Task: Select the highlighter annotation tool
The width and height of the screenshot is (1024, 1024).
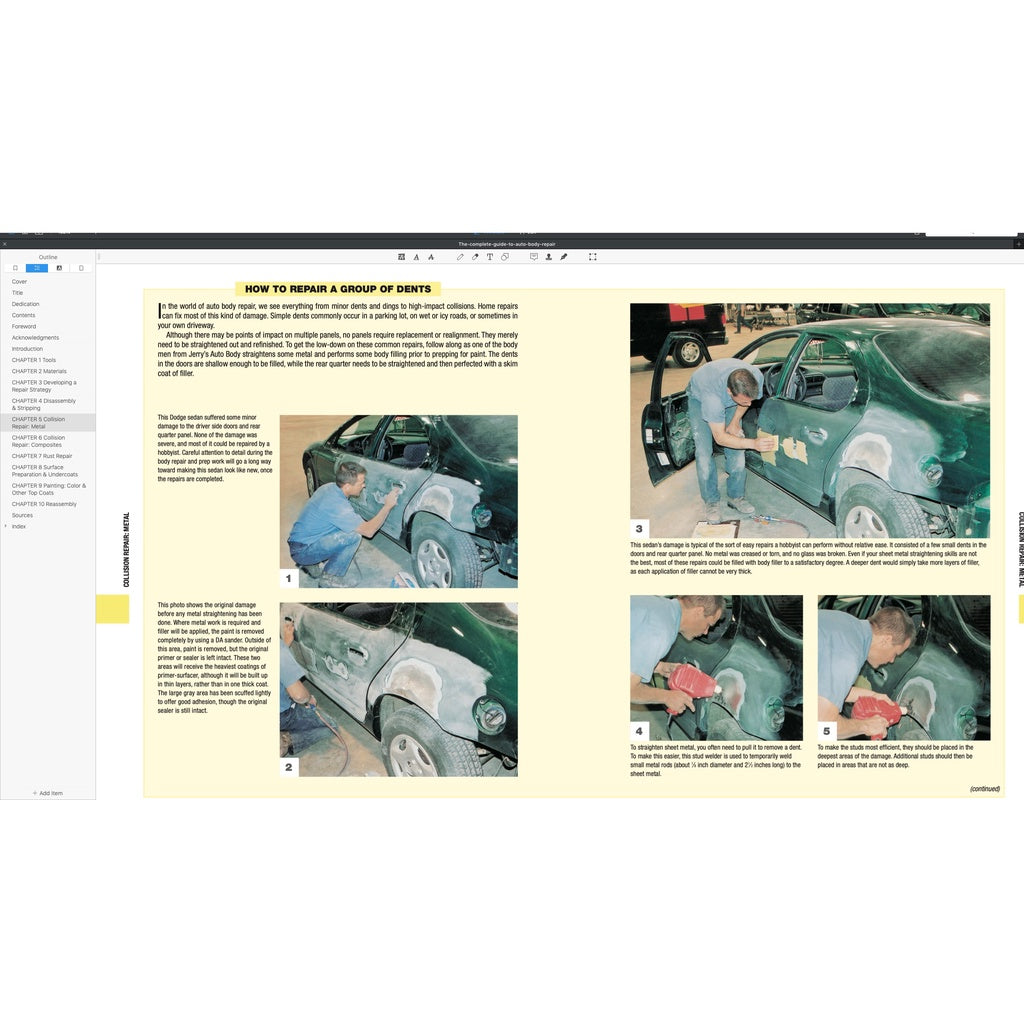Action: pos(475,257)
